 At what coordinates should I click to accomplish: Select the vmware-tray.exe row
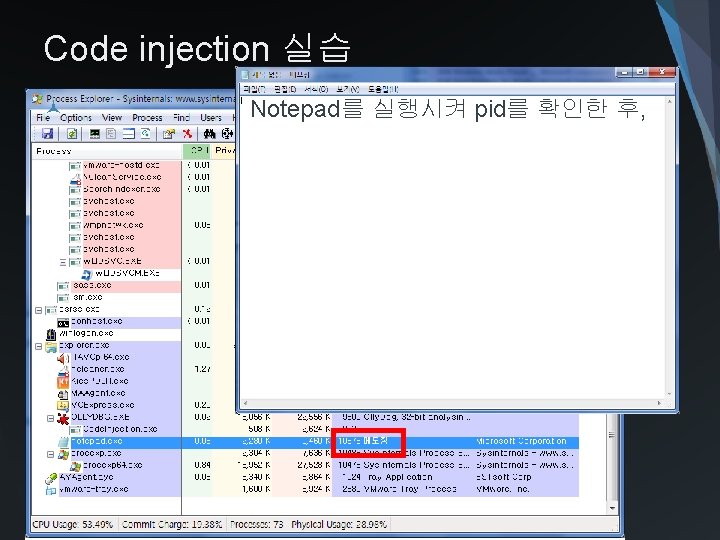click(x=305, y=490)
